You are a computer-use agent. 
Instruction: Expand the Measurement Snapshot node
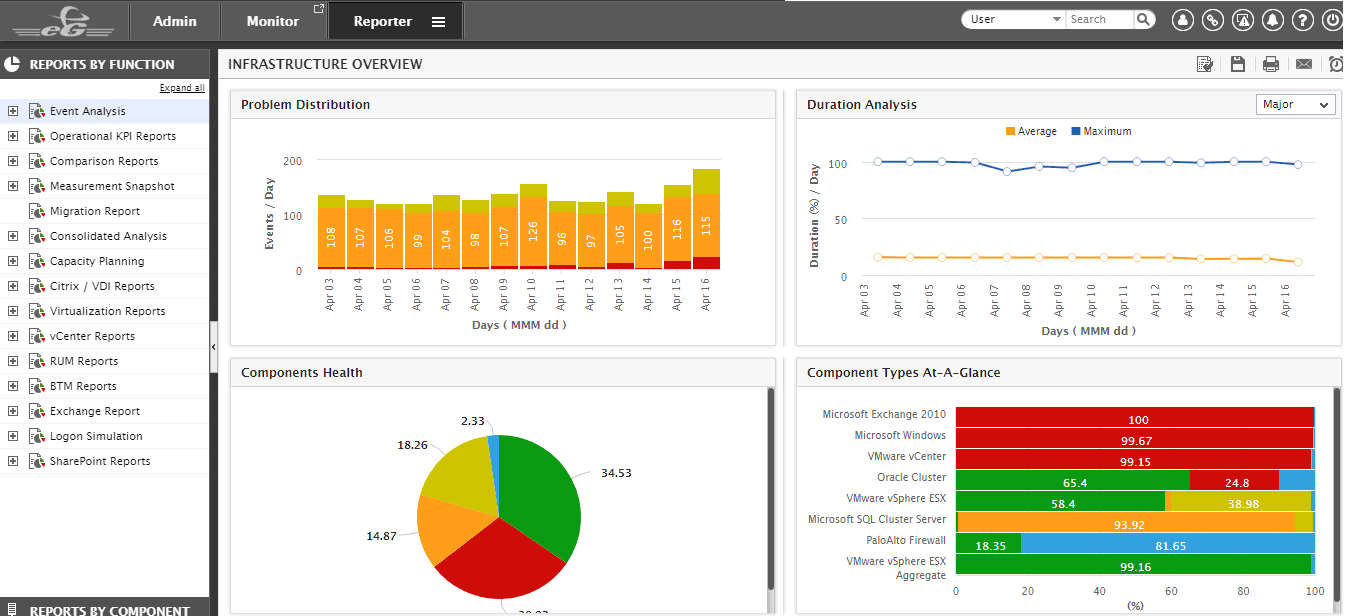coord(13,186)
